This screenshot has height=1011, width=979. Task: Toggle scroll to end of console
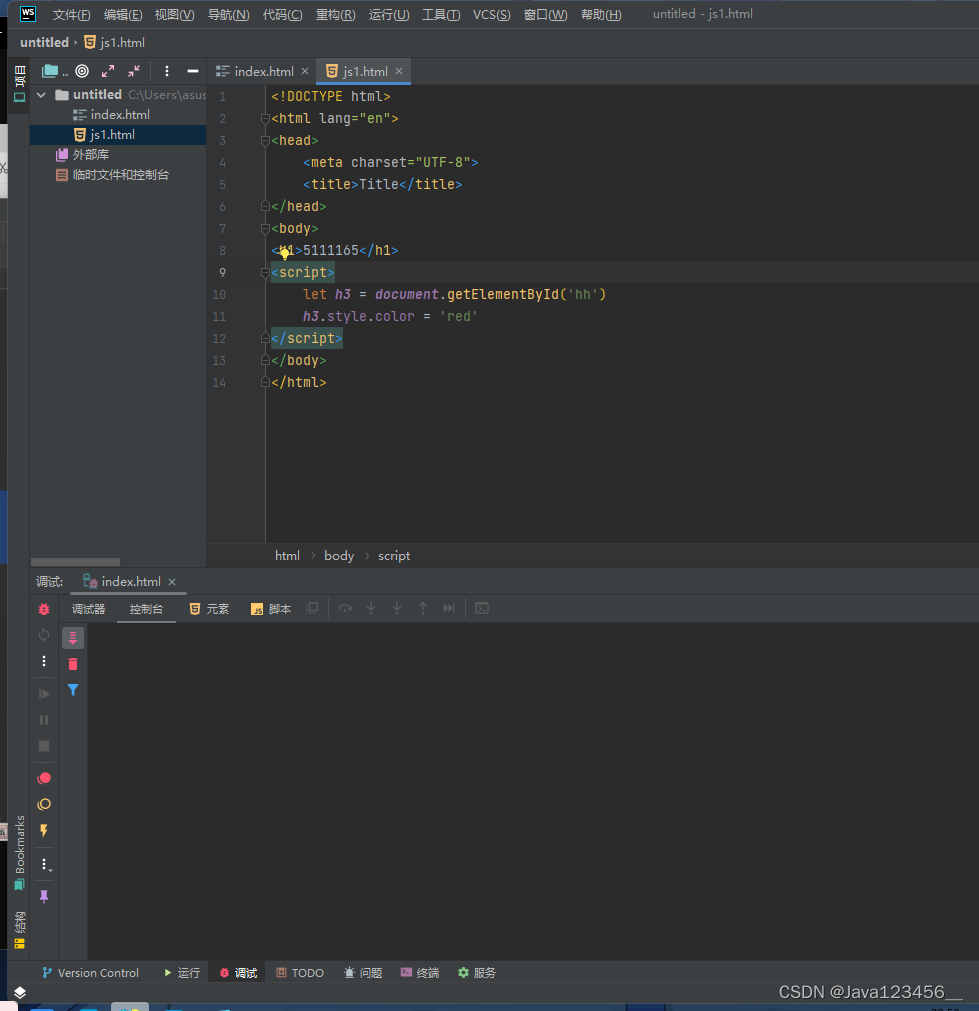[x=73, y=638]
